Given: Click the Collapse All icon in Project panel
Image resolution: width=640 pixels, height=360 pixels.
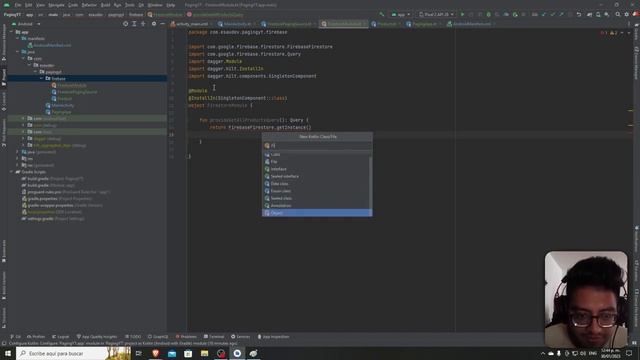Looking at the screenshot, I should click(x=143, y=24).
